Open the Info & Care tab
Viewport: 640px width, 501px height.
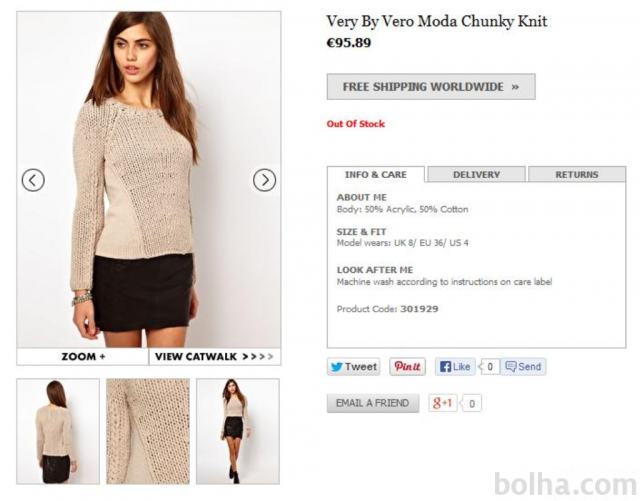pyautogui.click(x=376, y=175)
